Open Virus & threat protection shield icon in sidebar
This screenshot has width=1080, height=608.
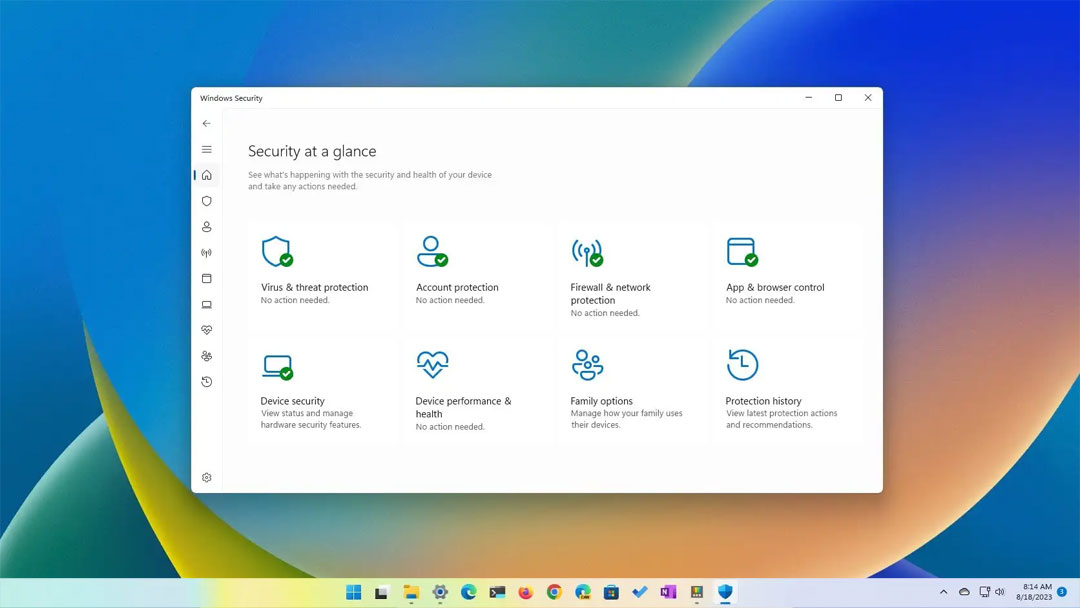point(207,201)
